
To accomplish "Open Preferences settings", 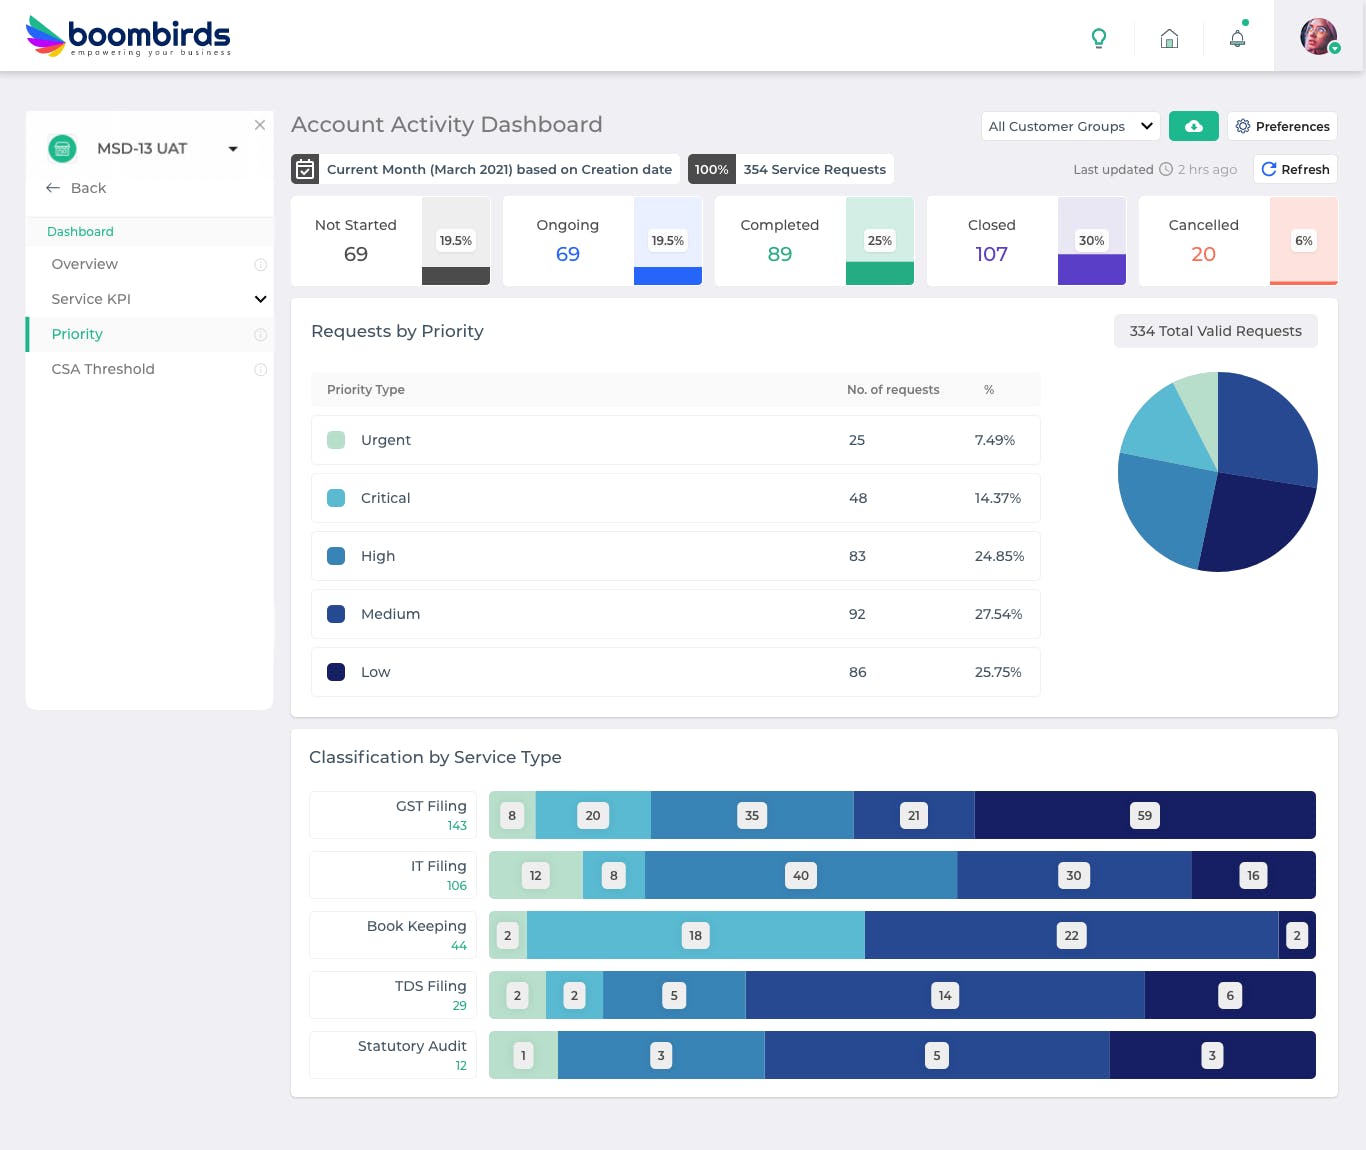I will [x=1282, y=126].
